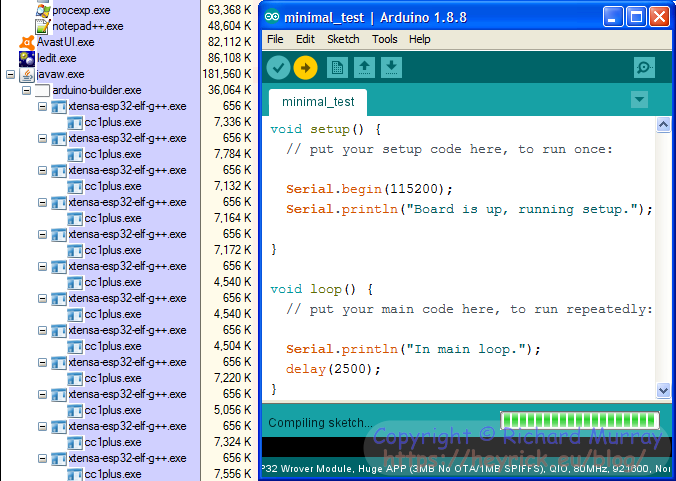Screen dimensions: 676x481
Task: Click the Verify checkmark button
Action: [278, 68]
